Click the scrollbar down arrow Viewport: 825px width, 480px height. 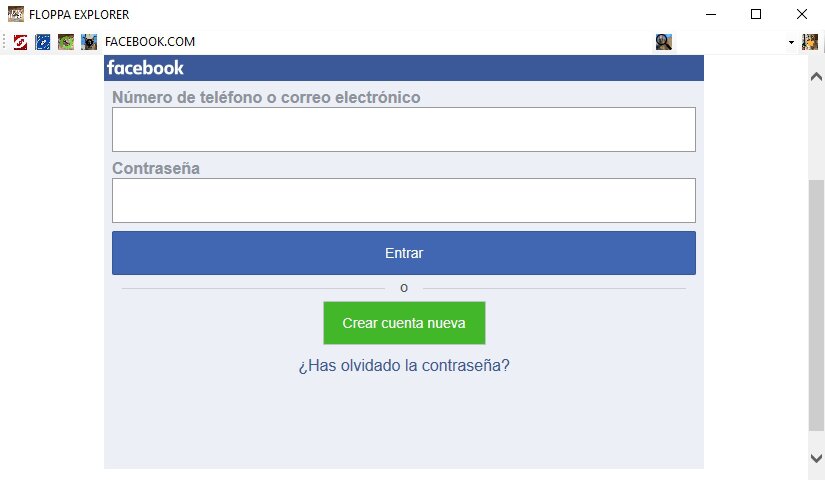click(816, 458)
